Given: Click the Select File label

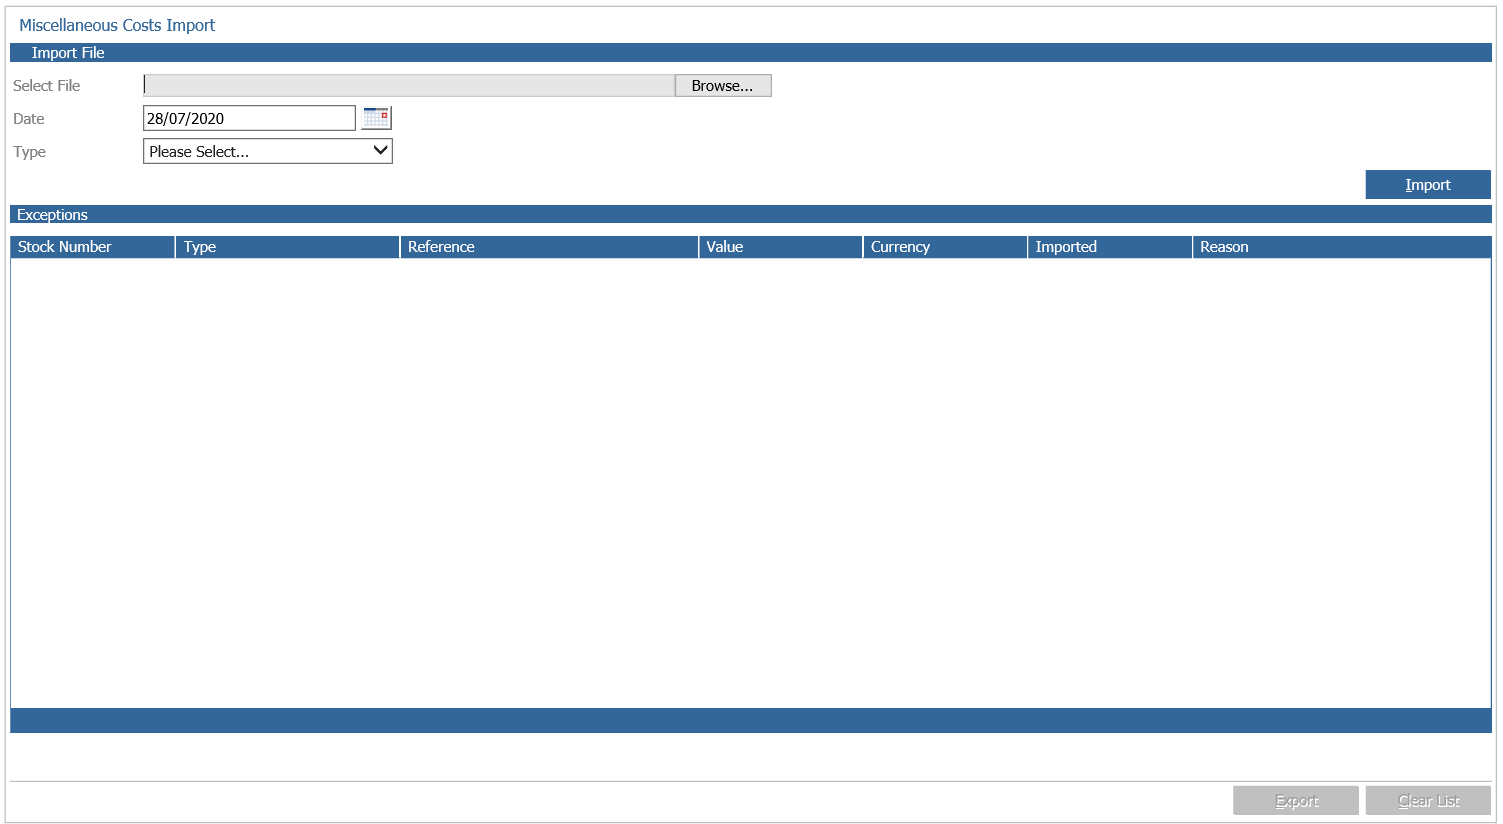Looking at the screenshot, I should (x=47, y=86).
